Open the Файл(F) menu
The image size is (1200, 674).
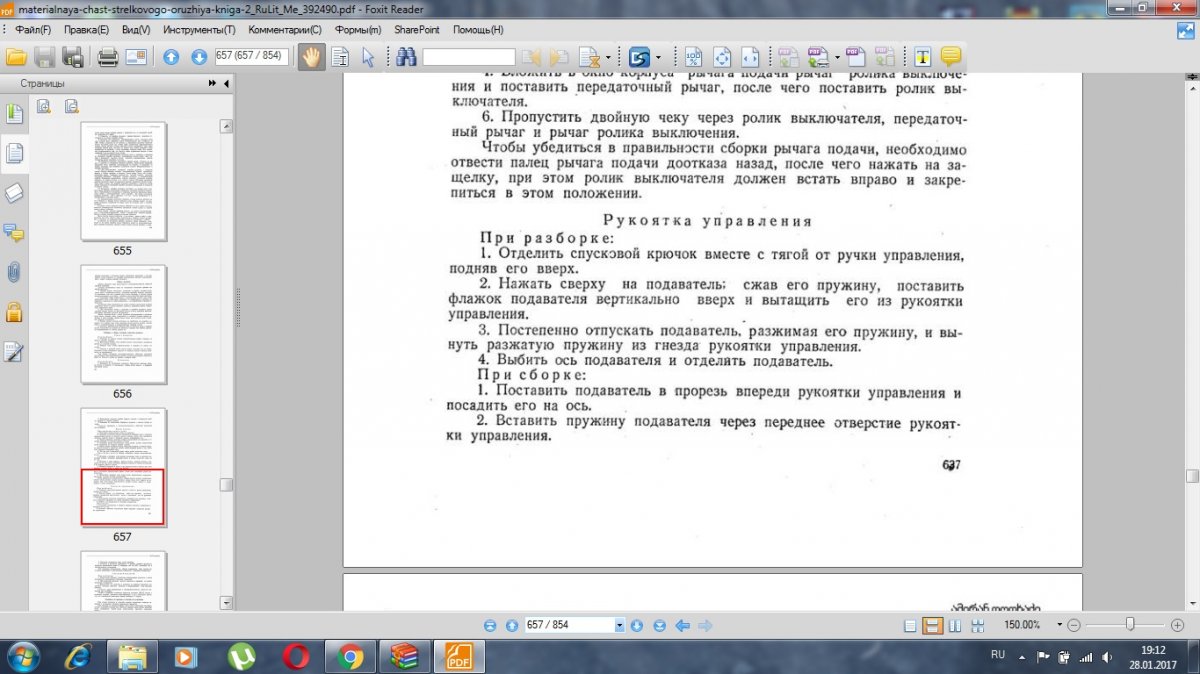(x=33, y=30)
